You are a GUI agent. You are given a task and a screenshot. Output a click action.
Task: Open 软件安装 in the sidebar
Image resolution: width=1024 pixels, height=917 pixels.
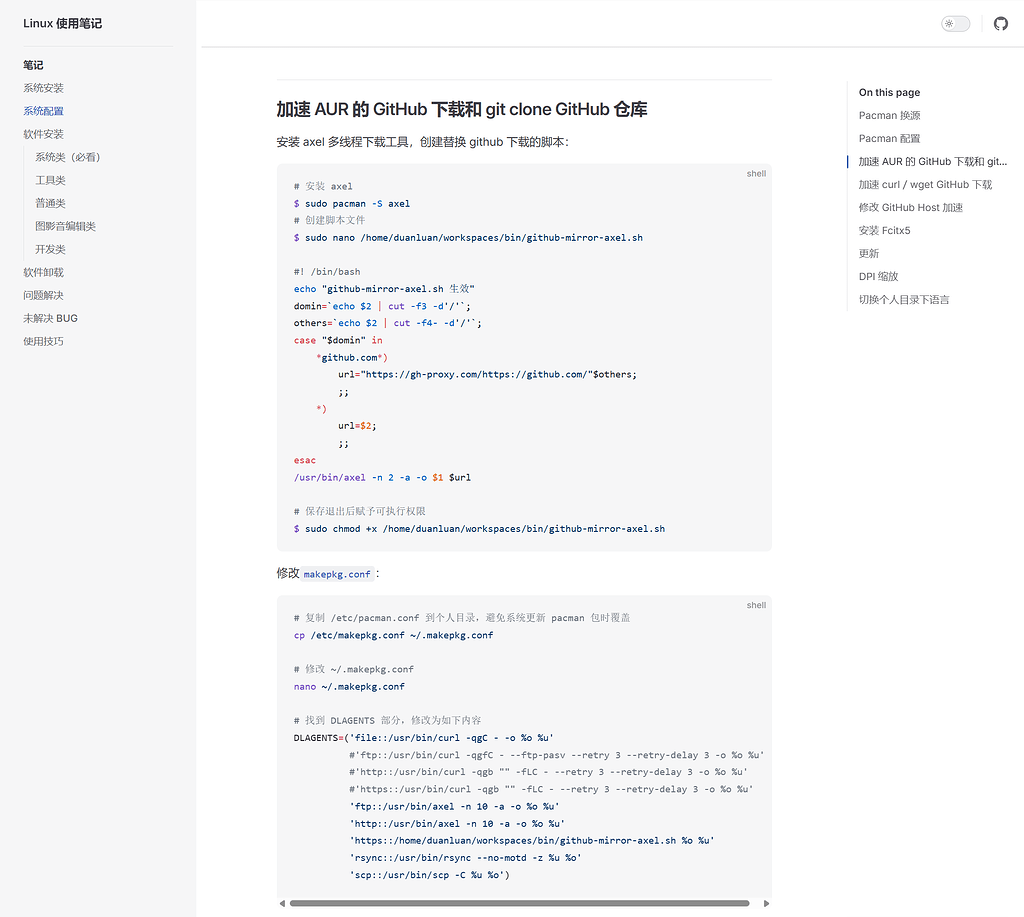(x=44, y=134)
